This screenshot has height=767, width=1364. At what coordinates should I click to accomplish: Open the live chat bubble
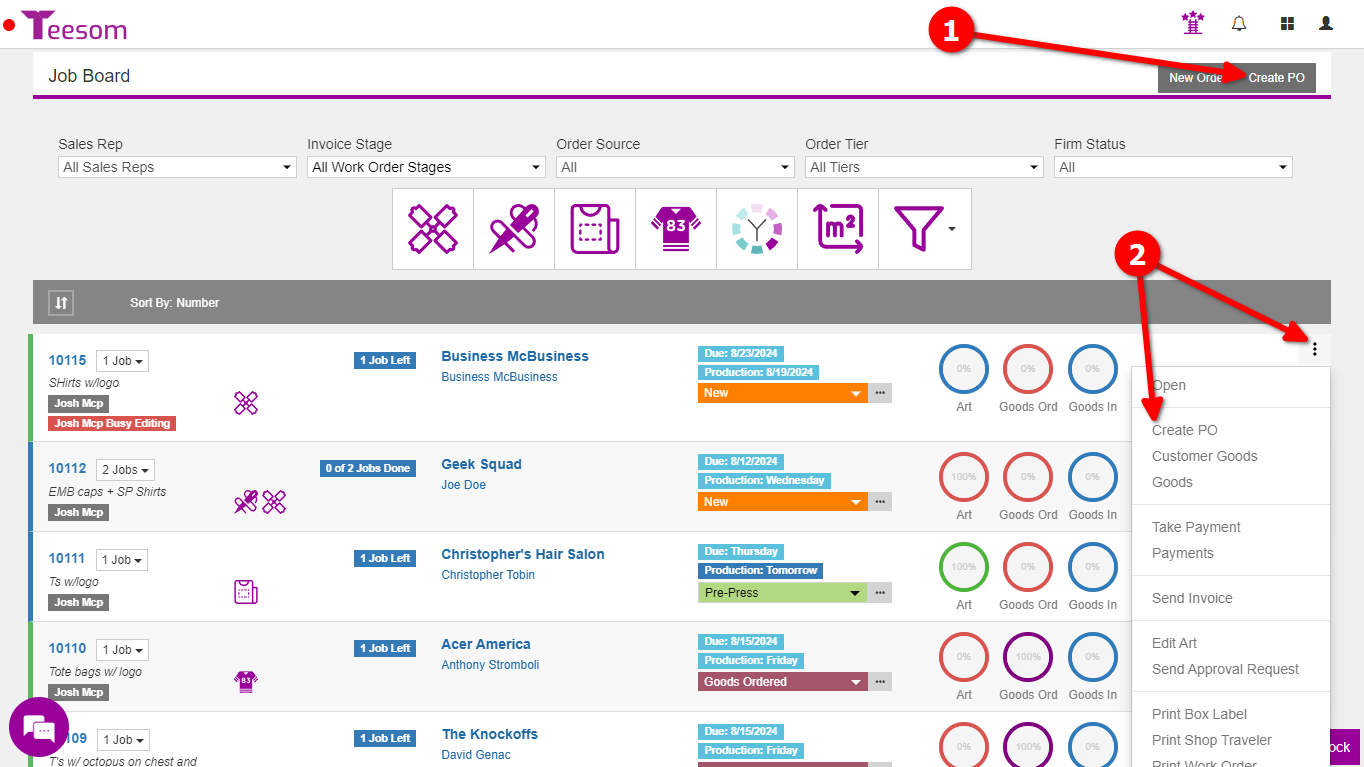pyautogui.click(x=39, y=727)
